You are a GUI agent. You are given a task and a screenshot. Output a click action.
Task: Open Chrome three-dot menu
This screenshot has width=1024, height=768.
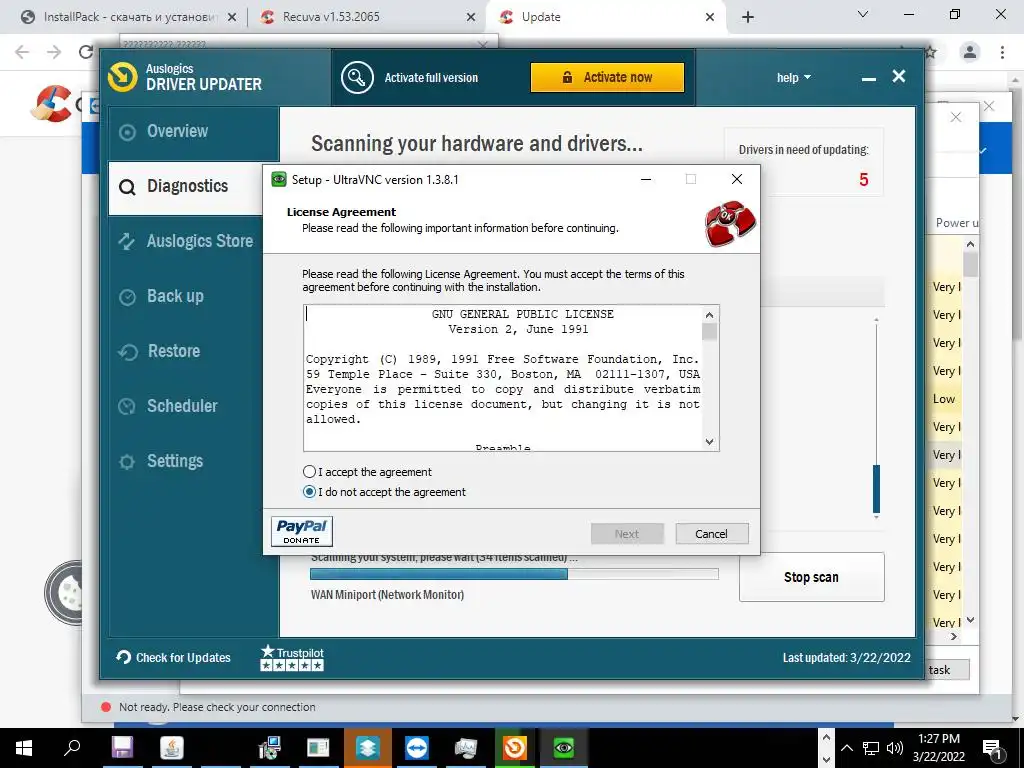pos(1002,52)
